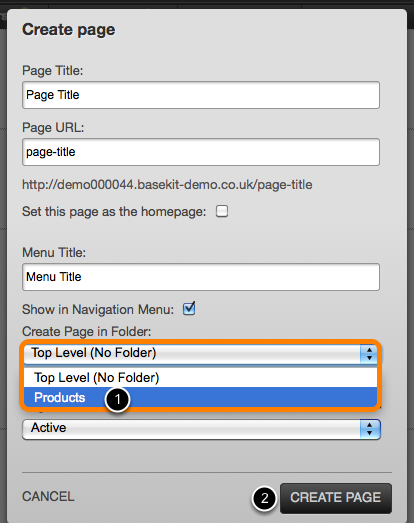Image resolution: width=414 pixels, height=523 pixels.
Task: Click the Set this page as the homepage label
Action: pyautogui.click(x=114, y=212)
